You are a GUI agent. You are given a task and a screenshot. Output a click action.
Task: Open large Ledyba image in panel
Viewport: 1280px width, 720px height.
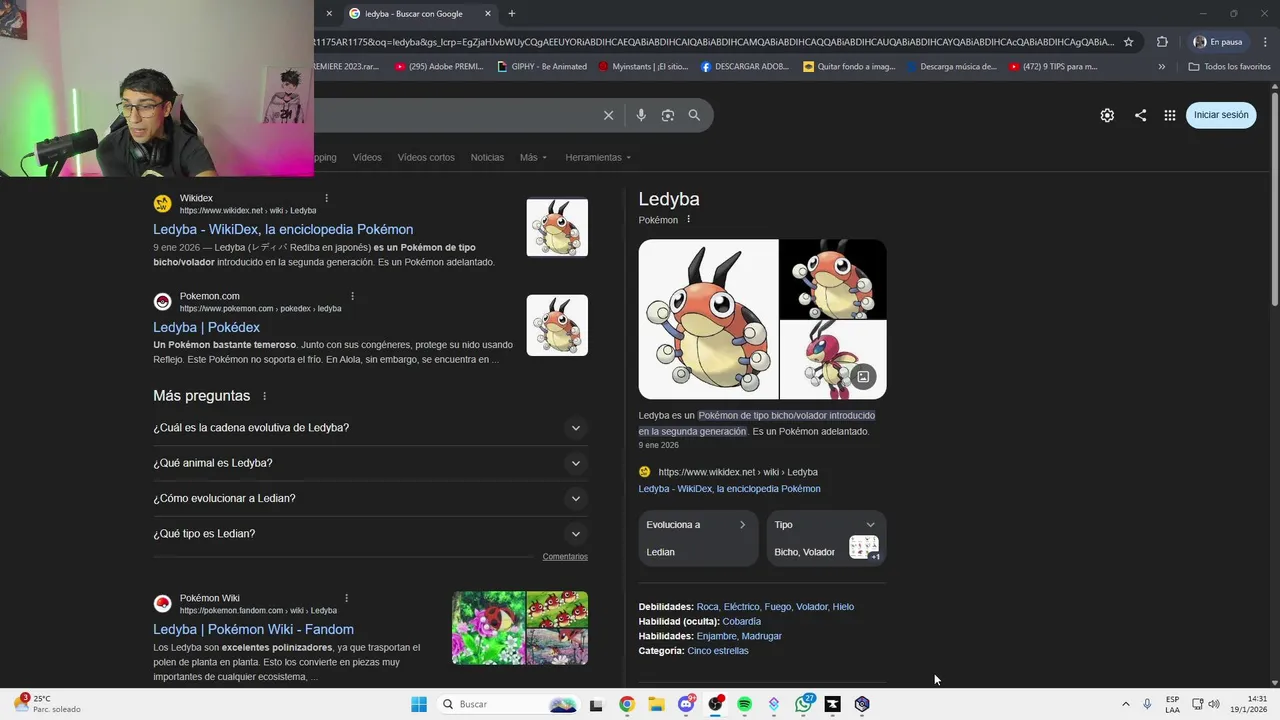click(x=708, y=319)
